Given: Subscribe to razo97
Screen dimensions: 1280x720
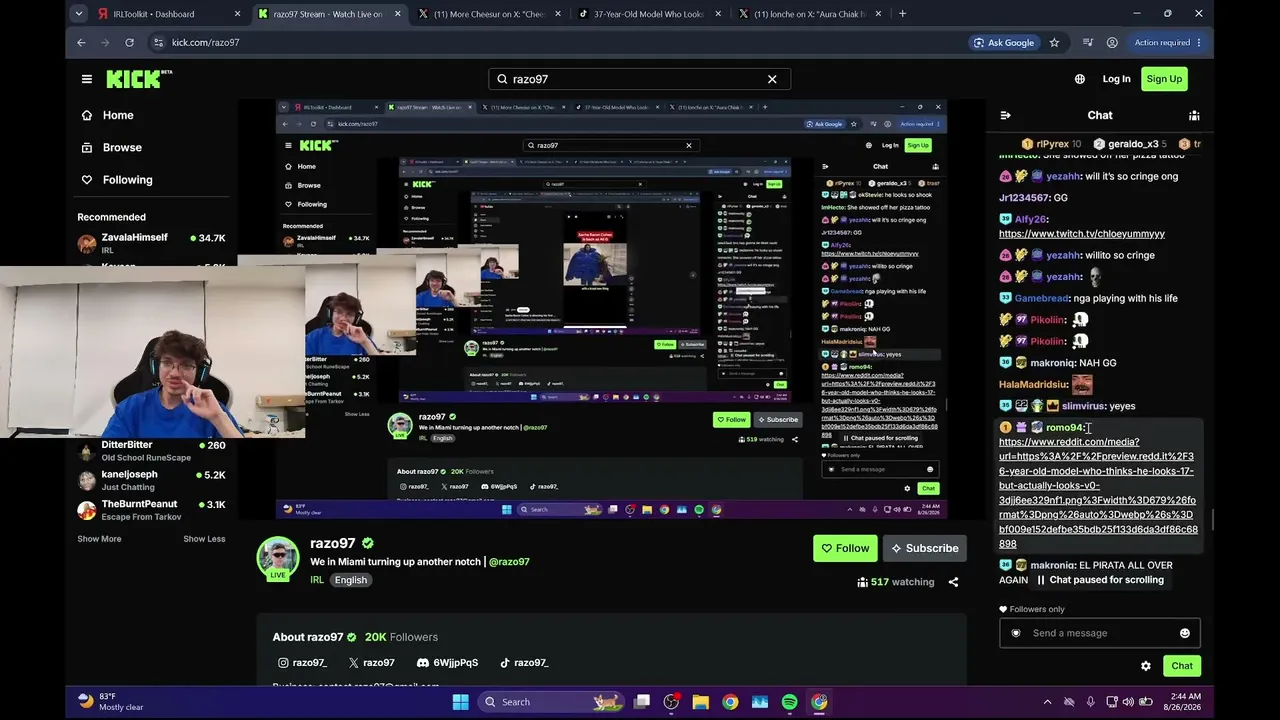Looking at the screenshot, I should coord(925,548).
